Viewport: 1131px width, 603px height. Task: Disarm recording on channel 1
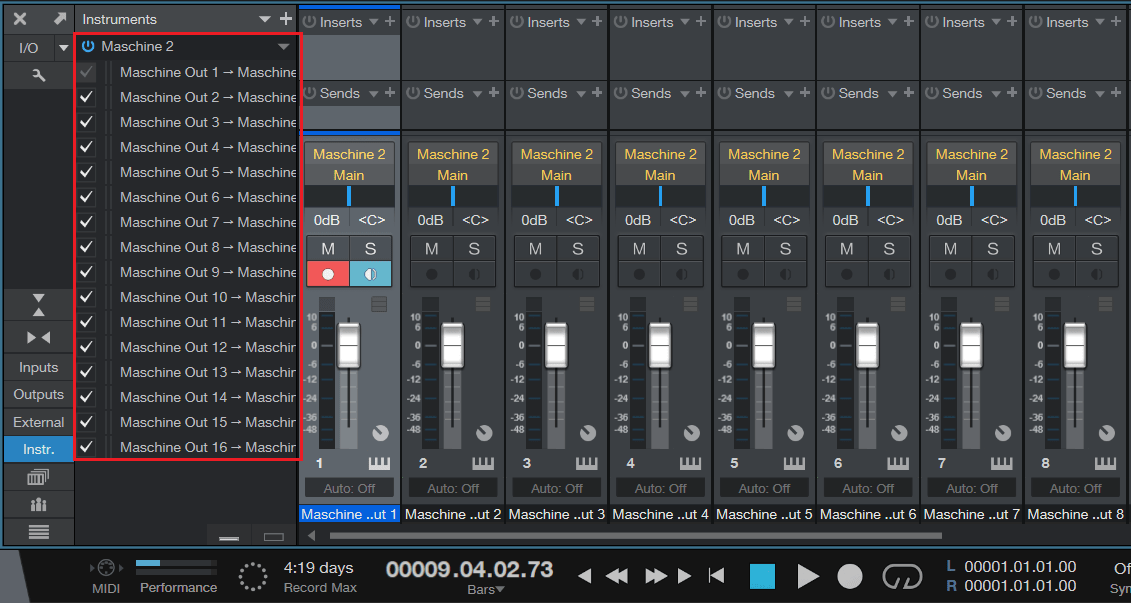click(x=327, y=272)
